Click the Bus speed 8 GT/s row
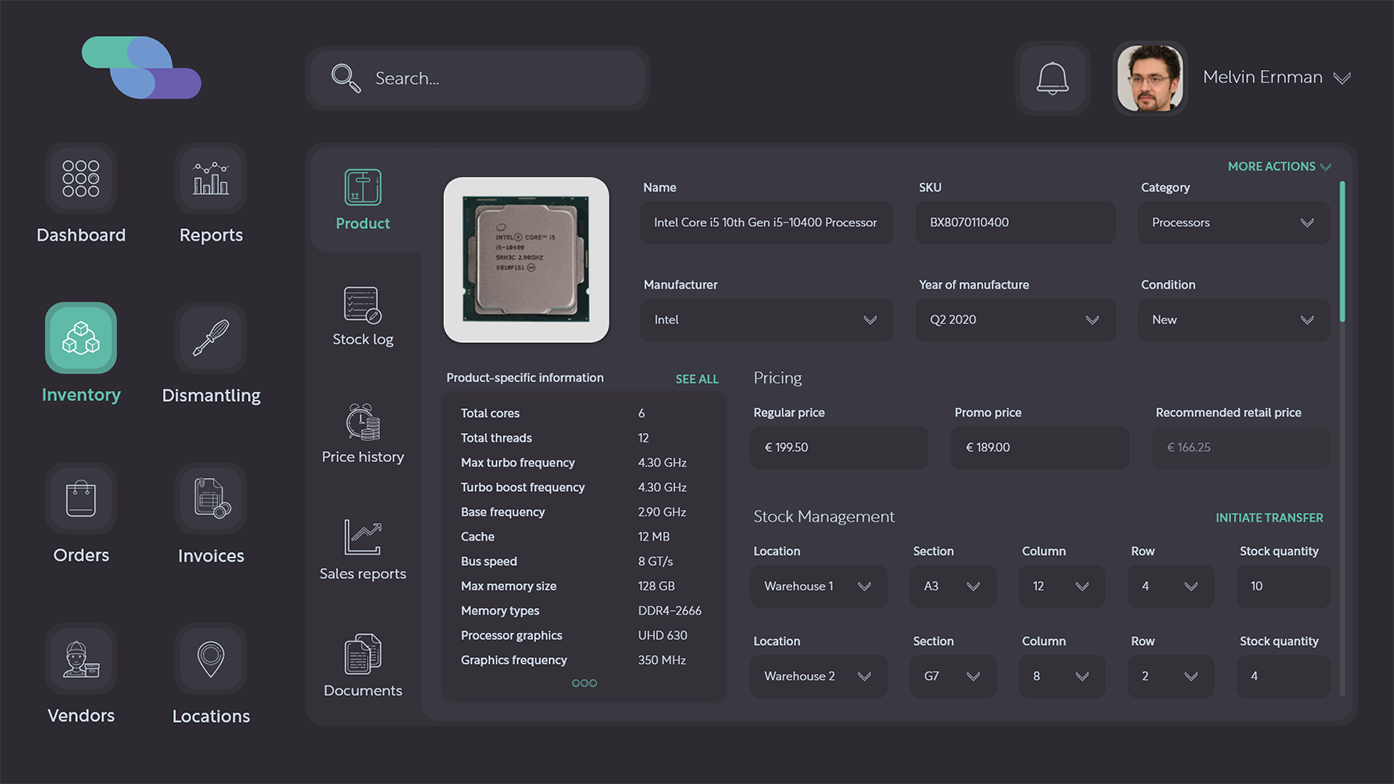 pos(584,562)
